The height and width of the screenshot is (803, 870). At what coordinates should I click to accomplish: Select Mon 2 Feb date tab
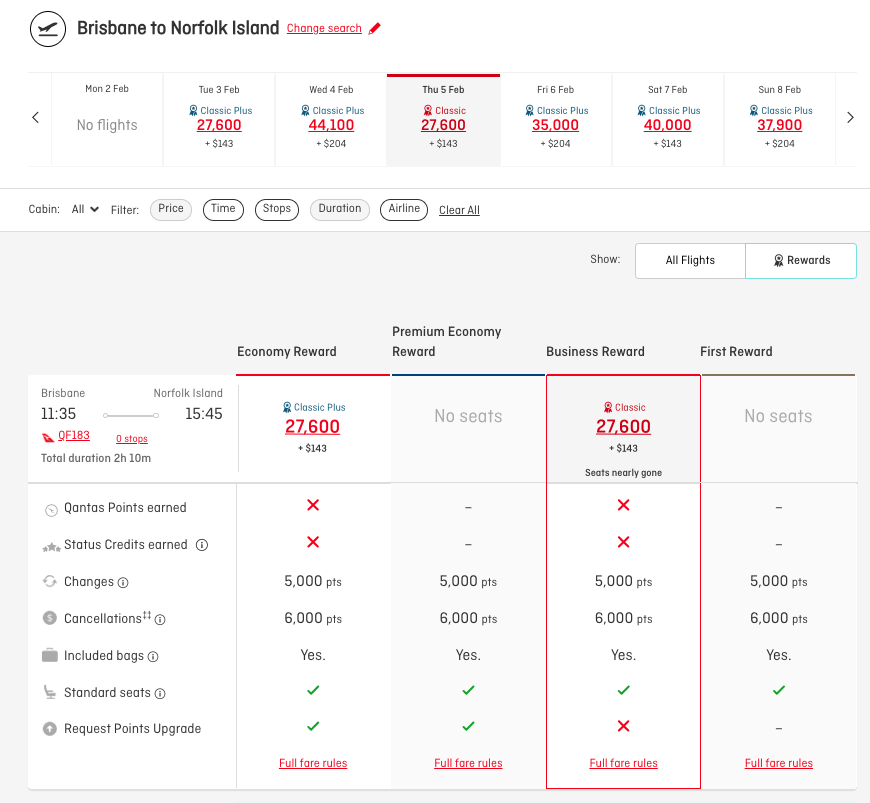107,119
